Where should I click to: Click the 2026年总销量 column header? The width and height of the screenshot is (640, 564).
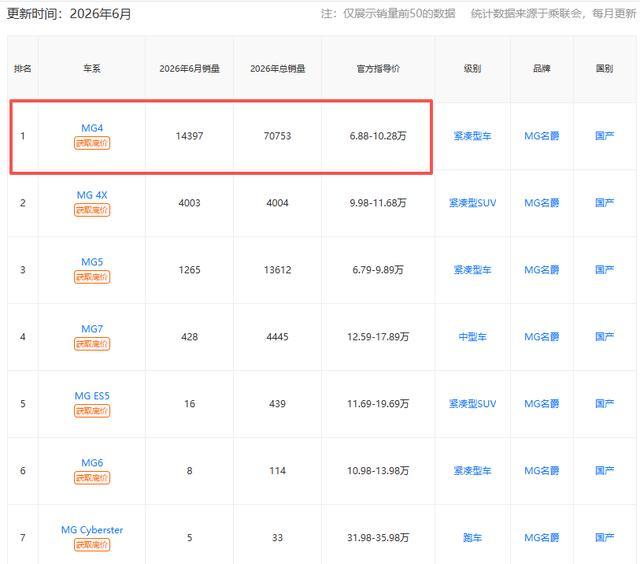[278, 69]
